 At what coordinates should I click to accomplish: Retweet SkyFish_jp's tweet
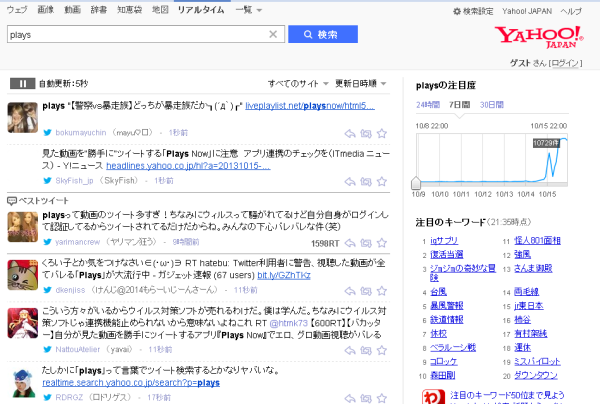pyautogui.click(x=366, y=181)
